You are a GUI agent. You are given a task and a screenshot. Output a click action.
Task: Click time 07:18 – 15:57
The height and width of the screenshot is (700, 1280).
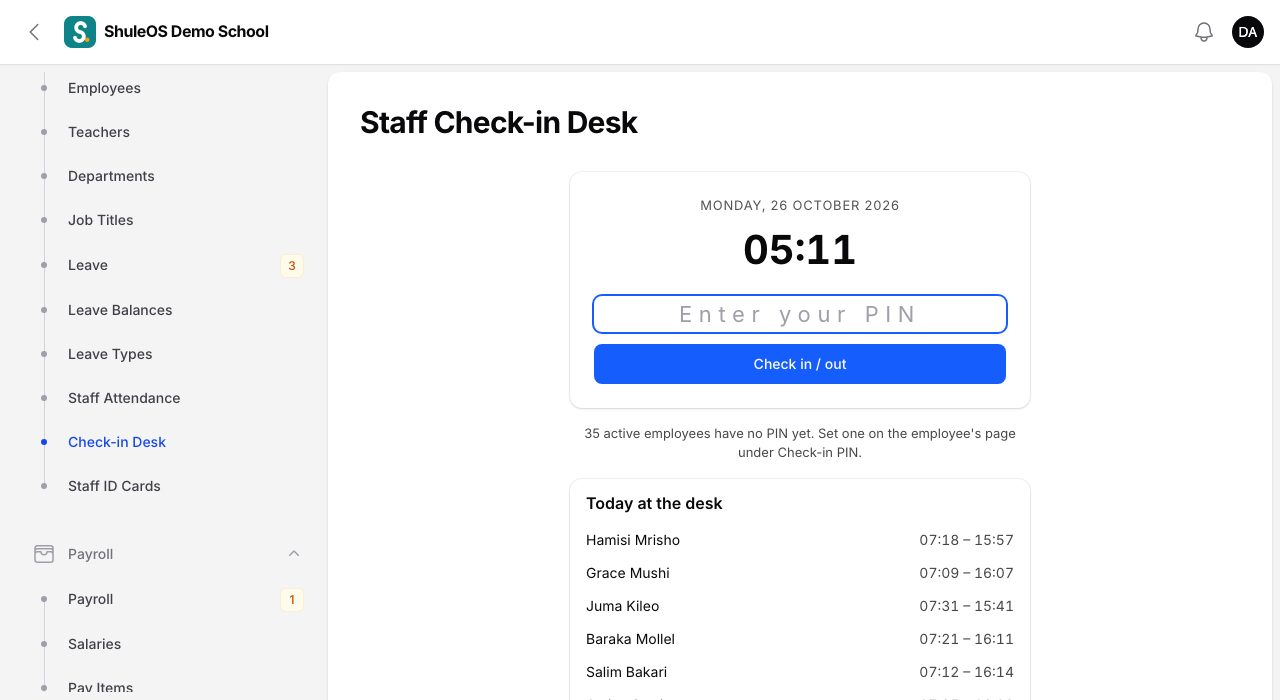pyautogui.click(x=967, y=540)
